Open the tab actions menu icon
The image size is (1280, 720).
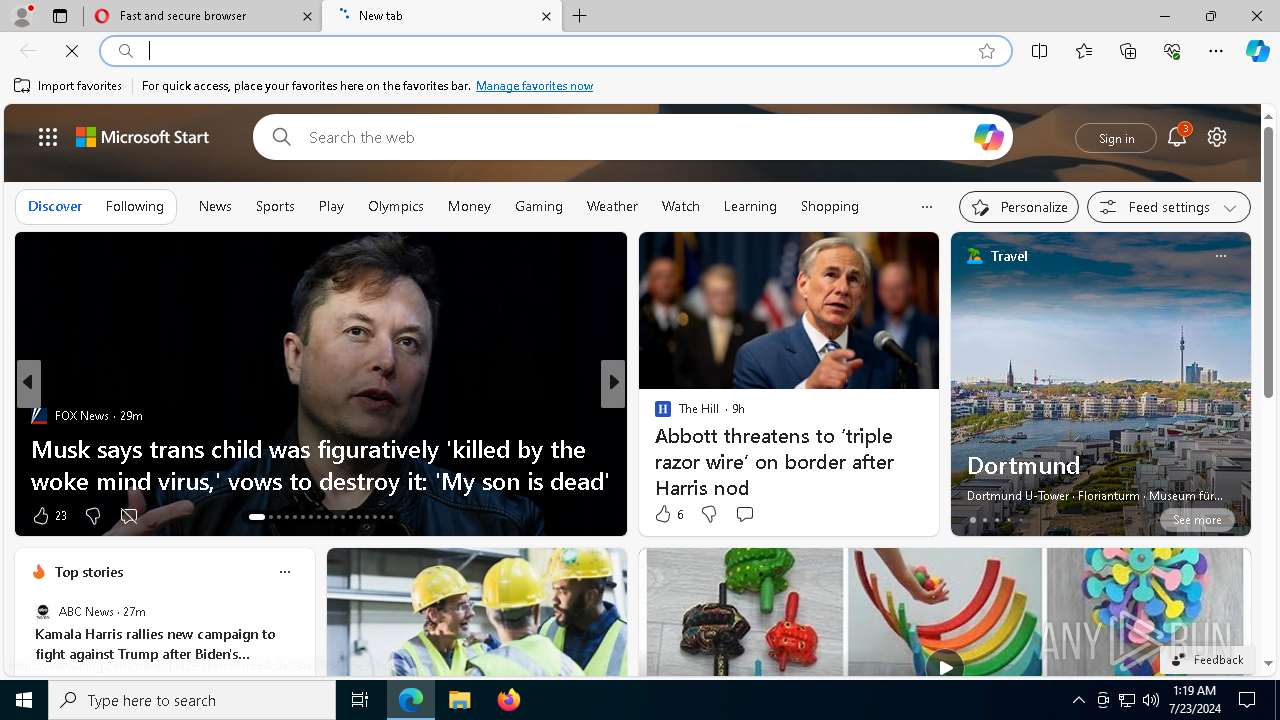click(x=60, y=16)
